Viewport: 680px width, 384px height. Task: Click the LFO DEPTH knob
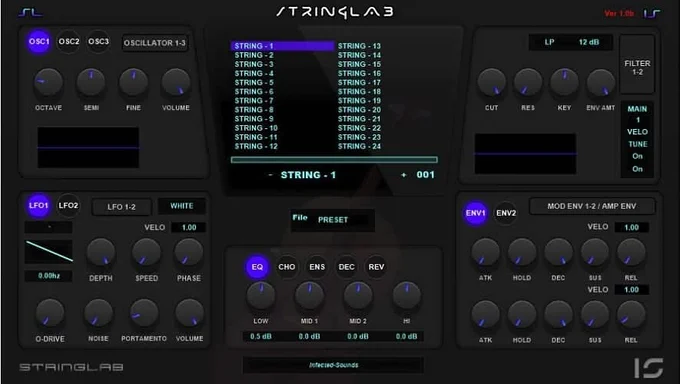101,252
